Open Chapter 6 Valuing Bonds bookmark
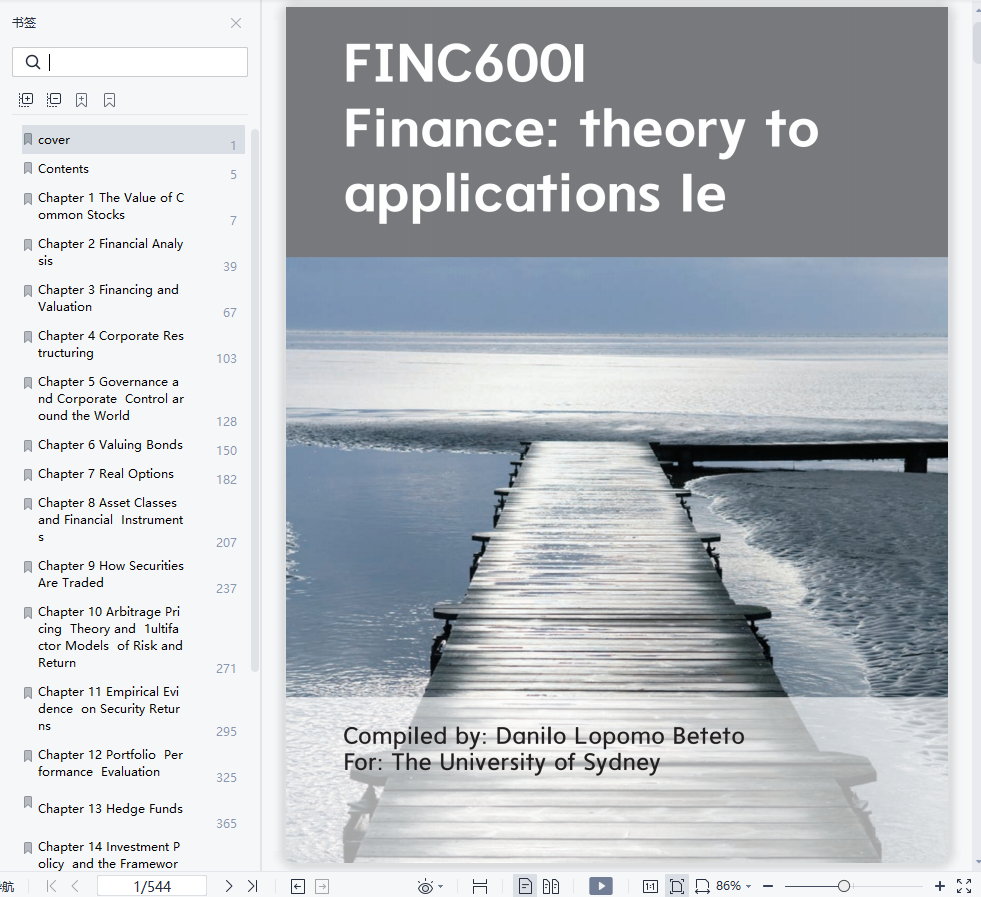This screenshot has width=981, height=897. coord(133,445)
